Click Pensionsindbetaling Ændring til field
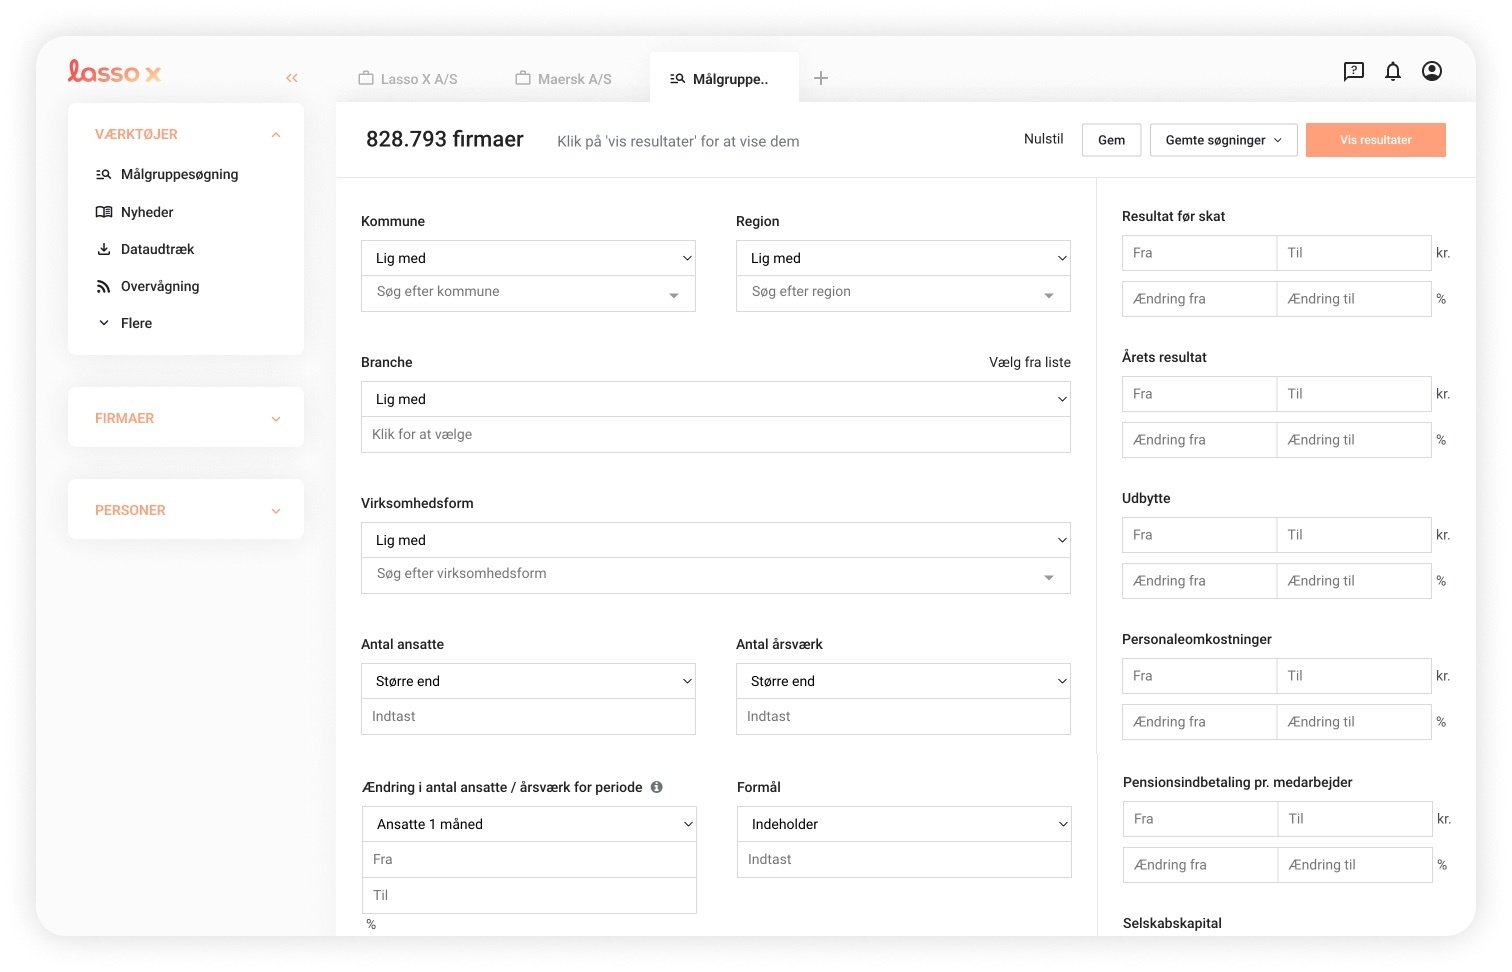The height and width of the screenshot is (972, 1512). (x=1355, y=865)
